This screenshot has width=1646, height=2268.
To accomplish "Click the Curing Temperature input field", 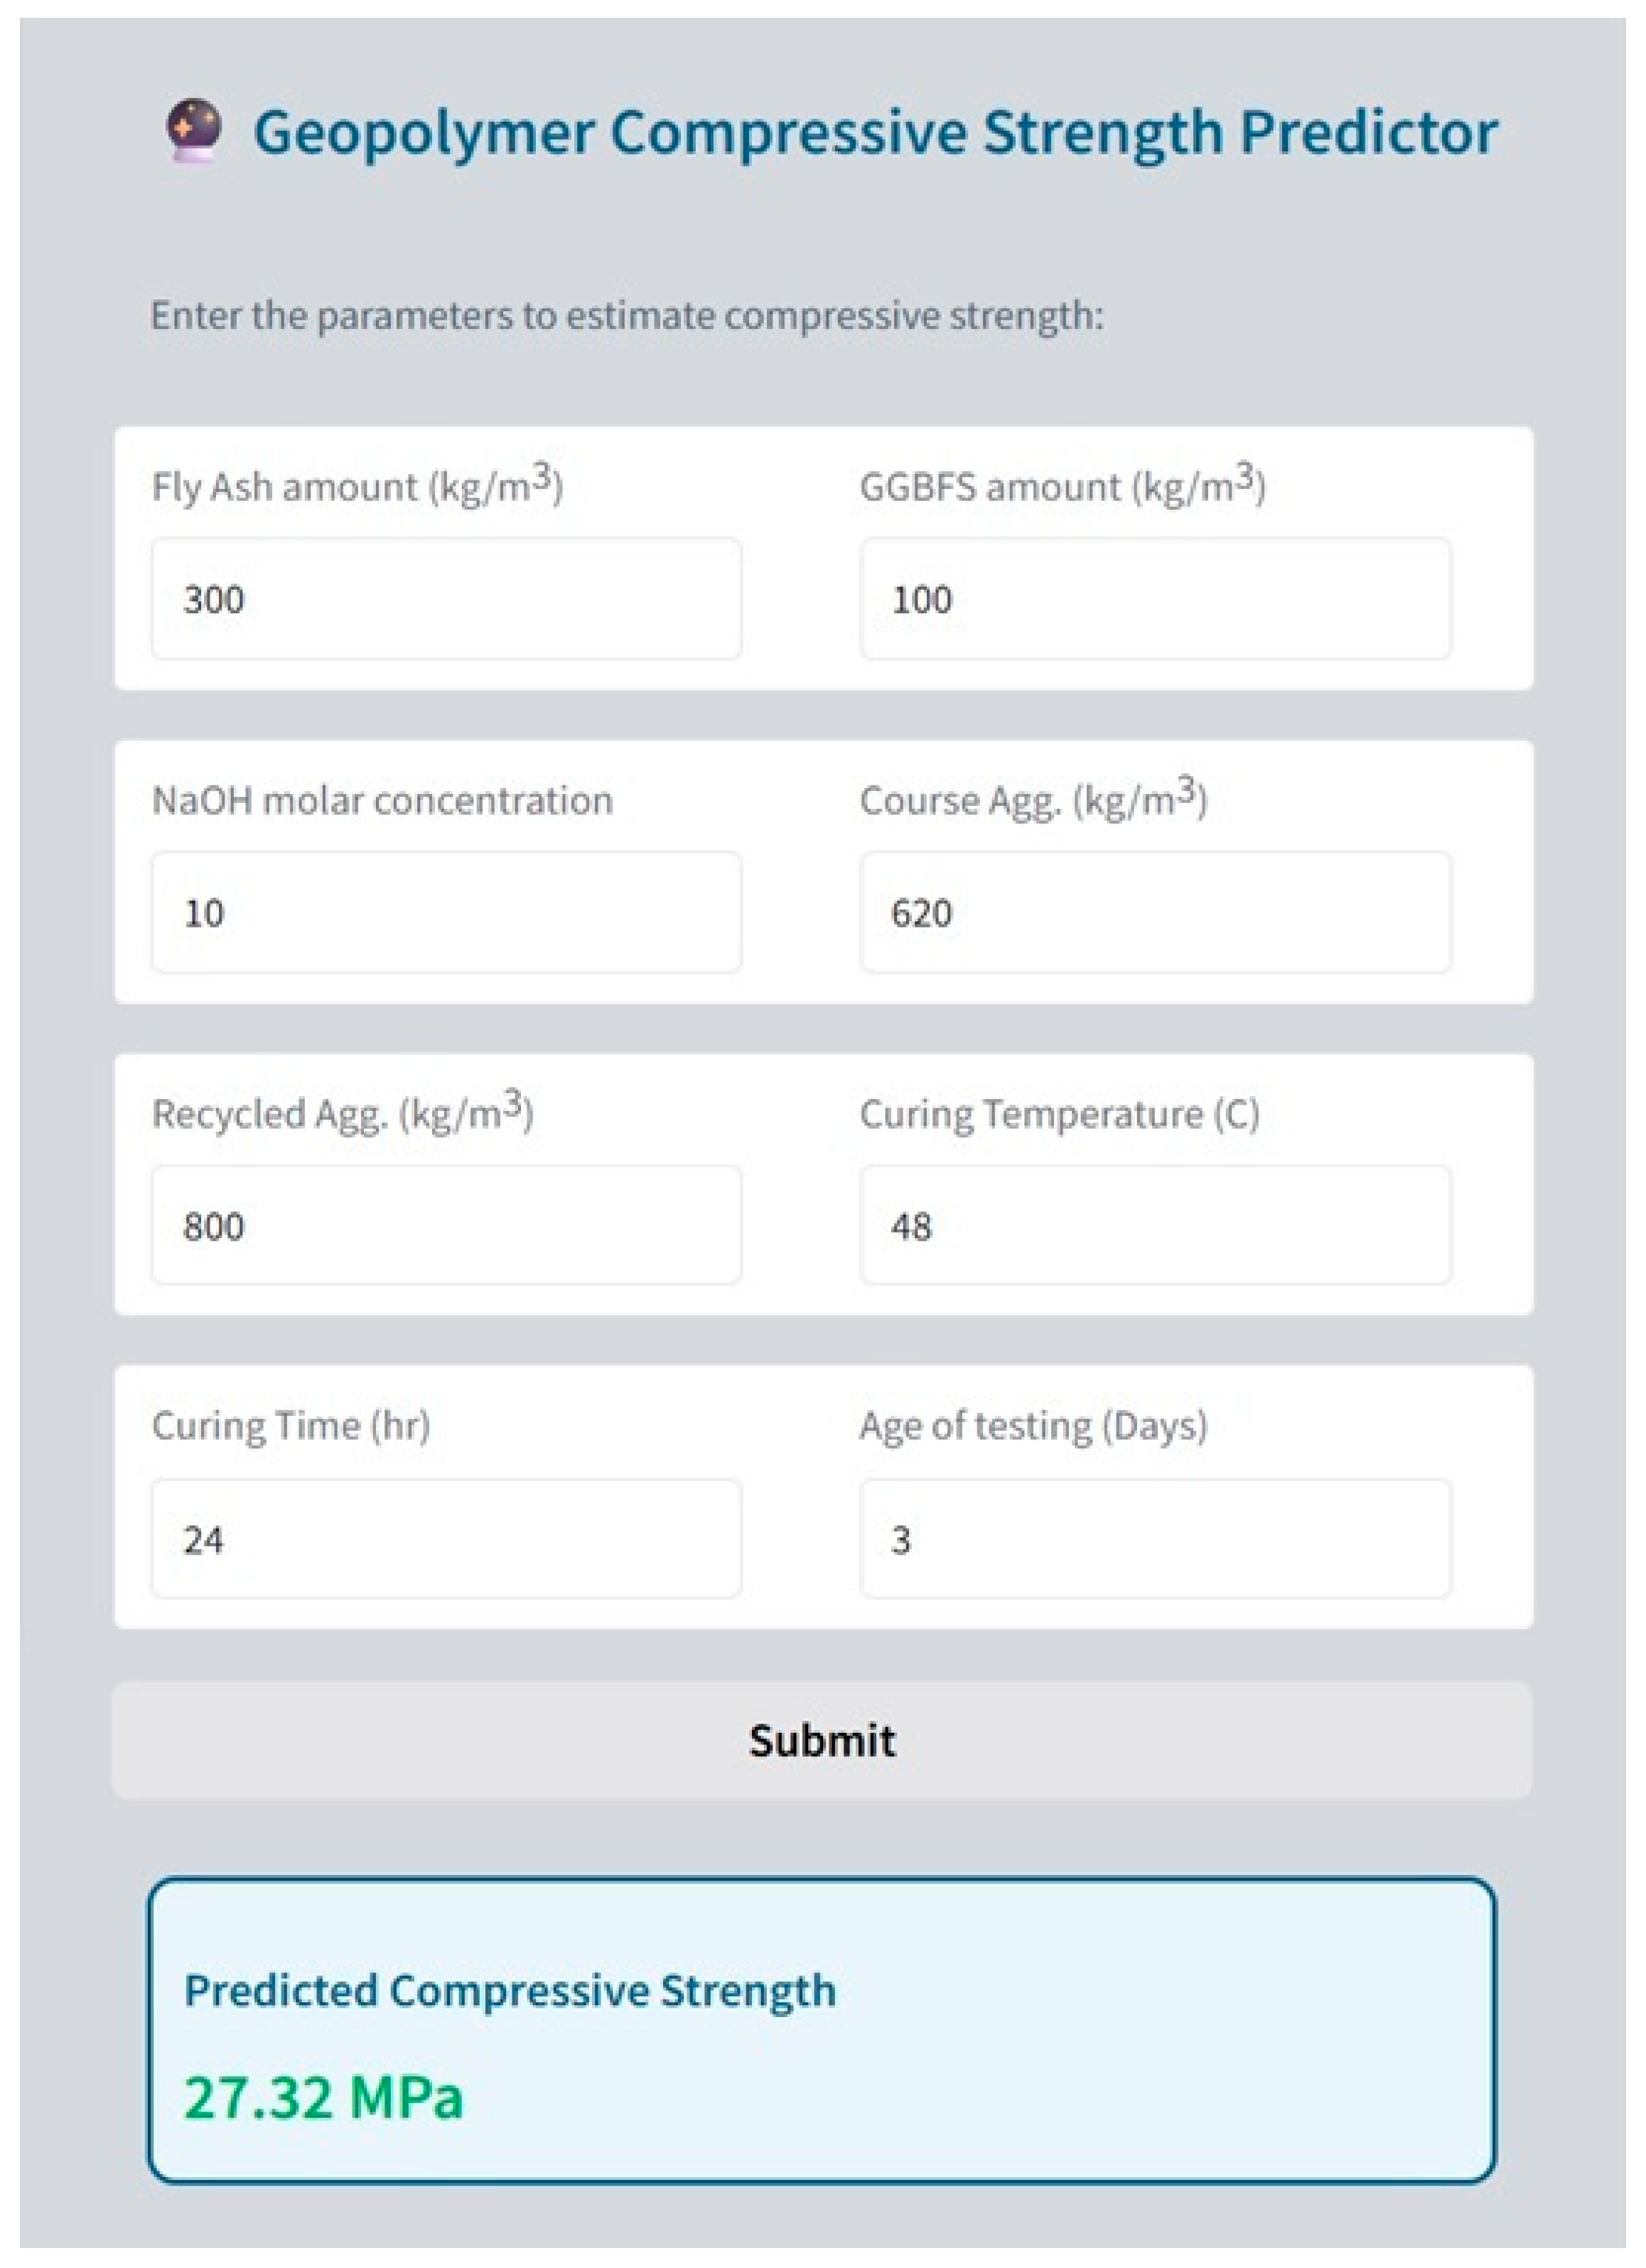I will click(x=1155, y=1225).
